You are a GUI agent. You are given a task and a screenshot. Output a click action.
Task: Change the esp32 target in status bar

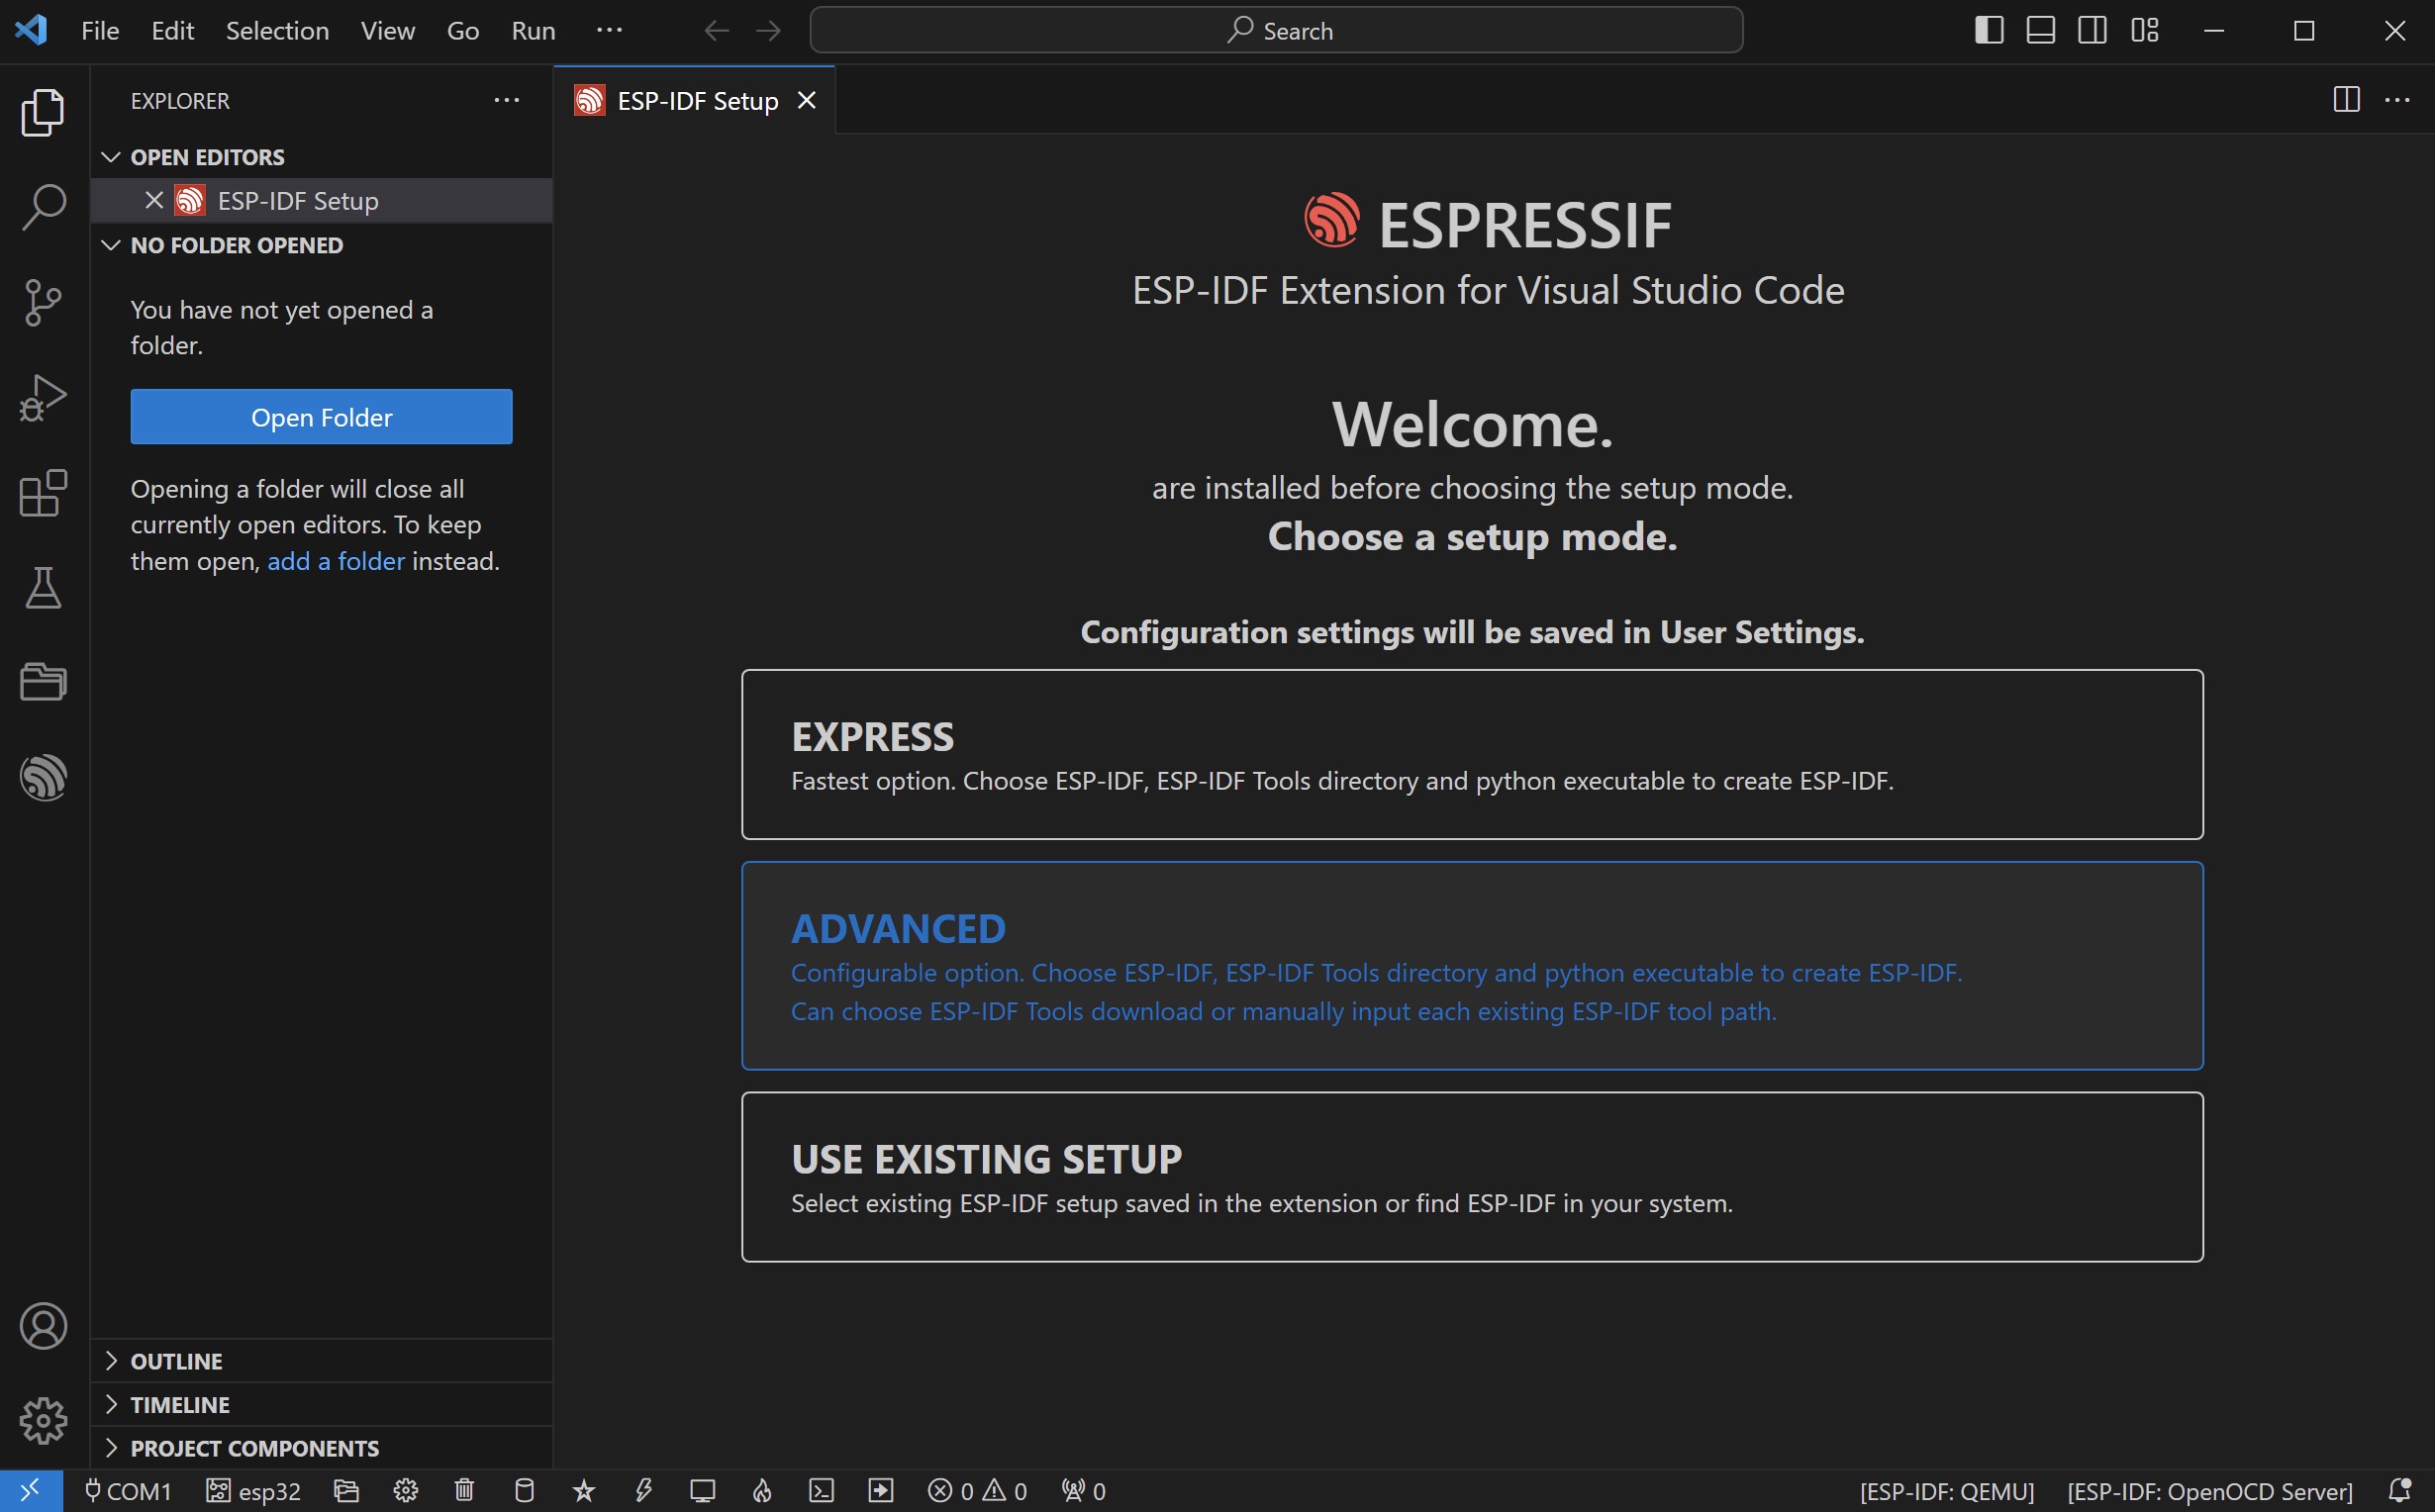coord(253,1491)
